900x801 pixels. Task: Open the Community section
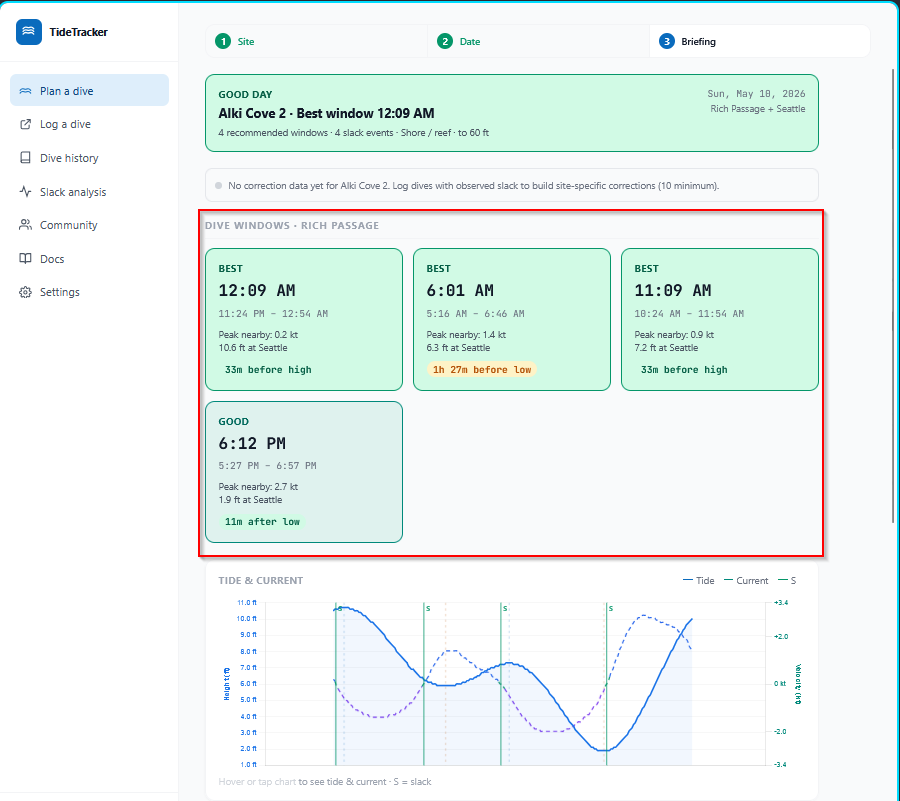click(90, 225)
